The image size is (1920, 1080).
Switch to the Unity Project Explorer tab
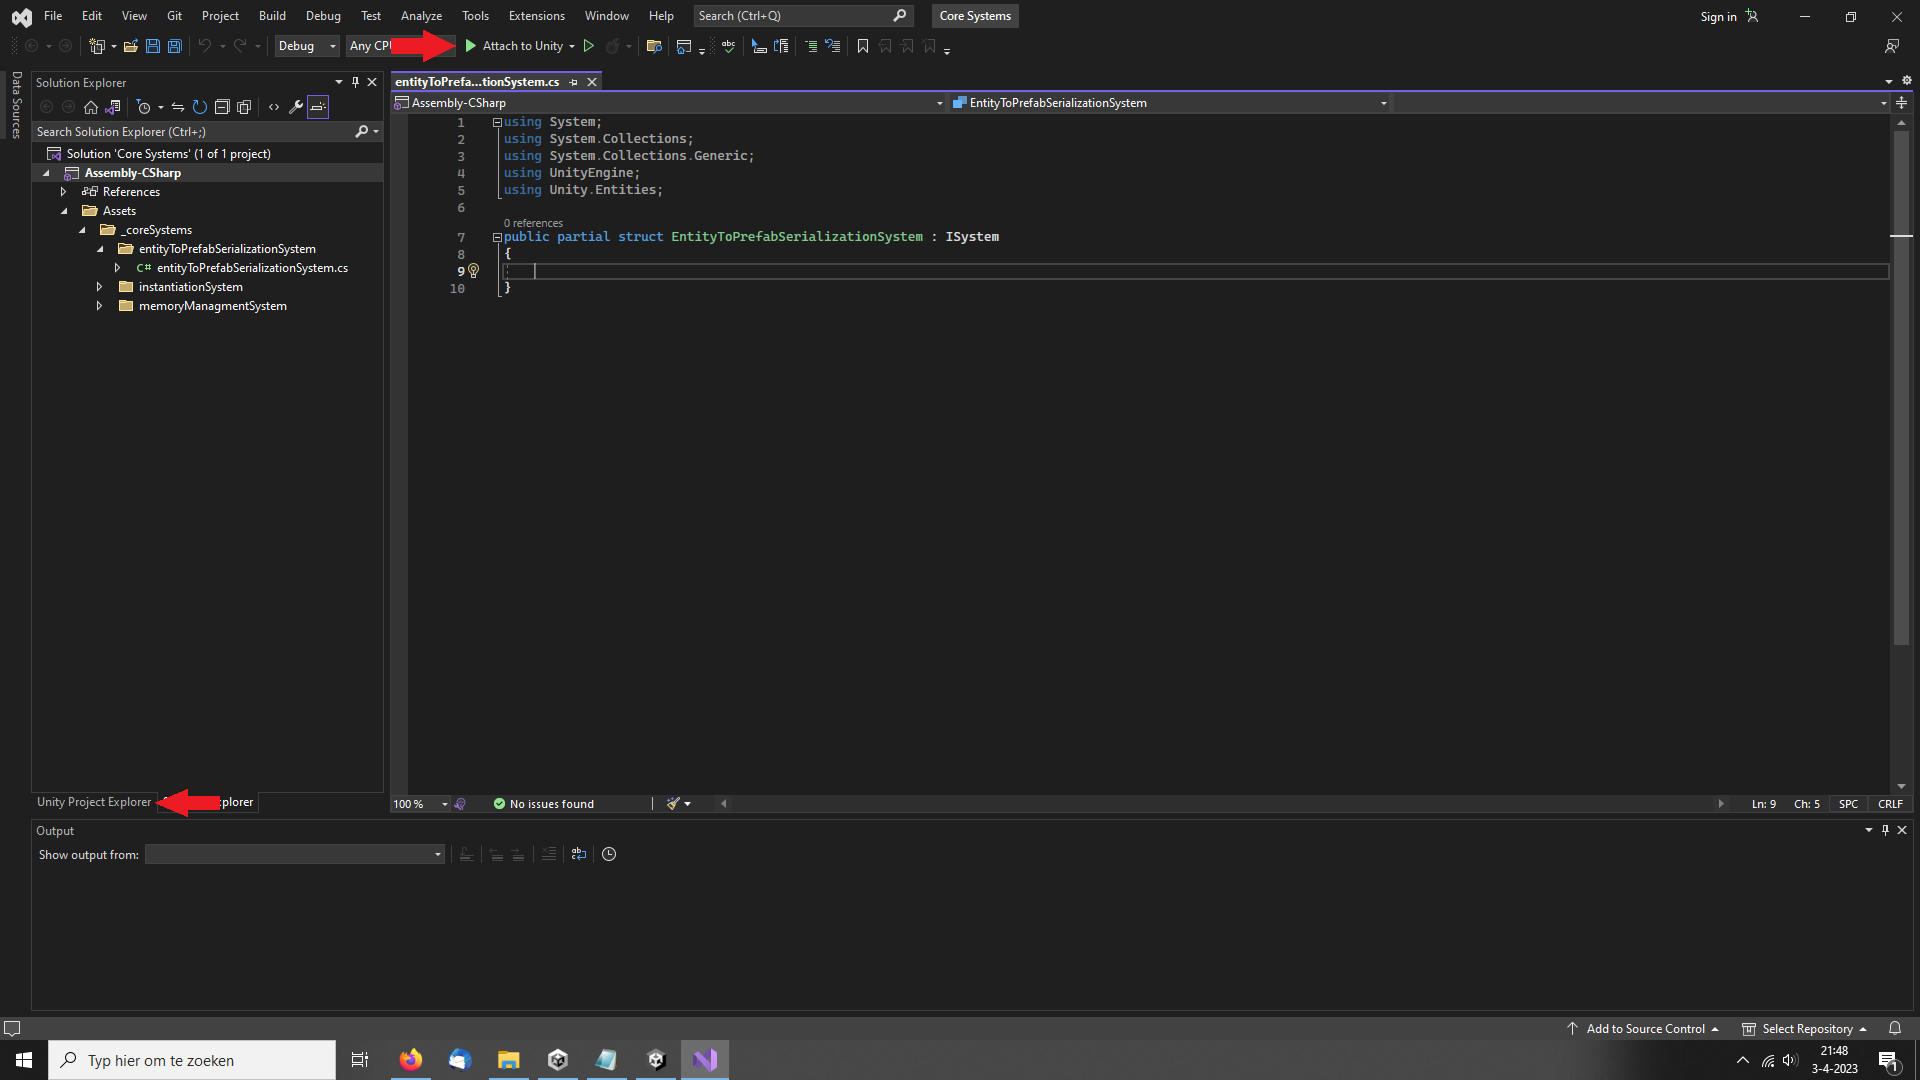[94, 802]
